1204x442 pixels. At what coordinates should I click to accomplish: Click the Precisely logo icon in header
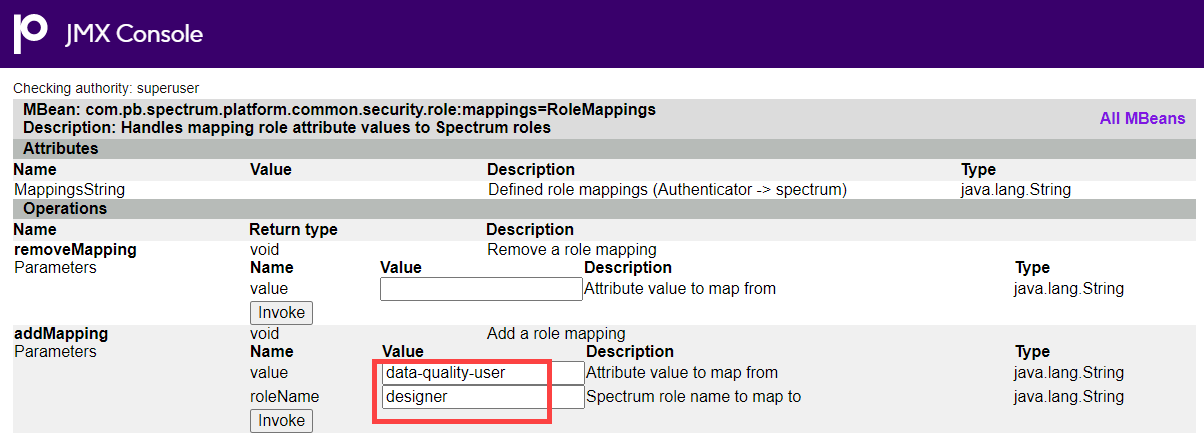(x=30, y=33)
